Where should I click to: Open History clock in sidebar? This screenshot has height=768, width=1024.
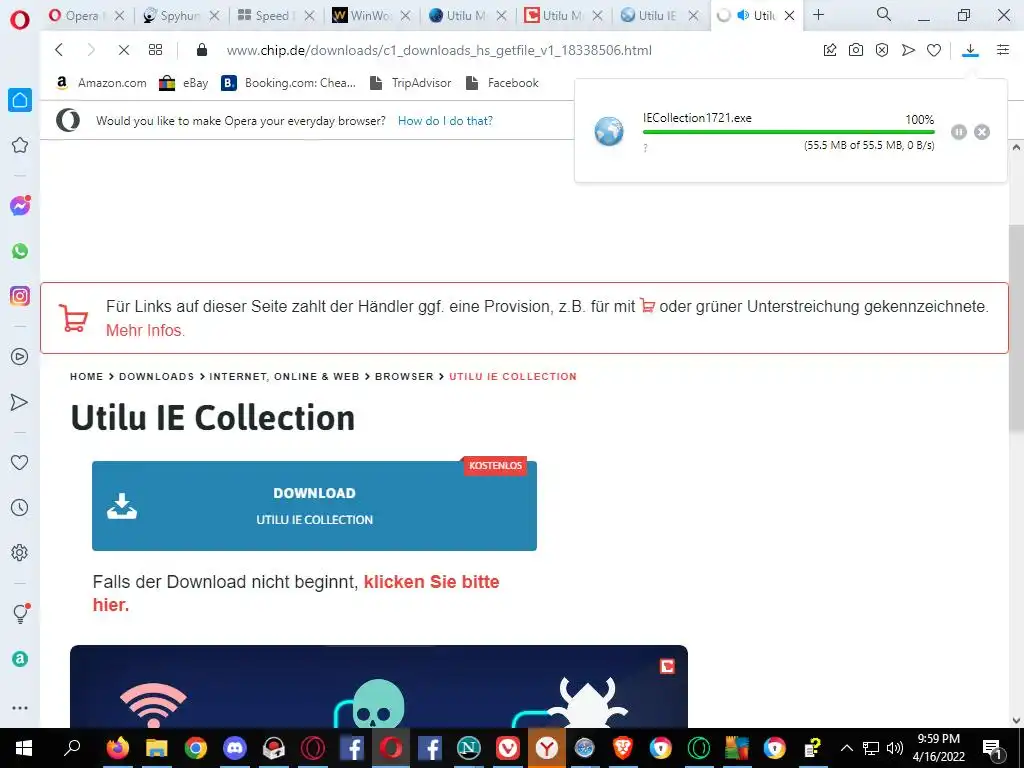point(20,507)
